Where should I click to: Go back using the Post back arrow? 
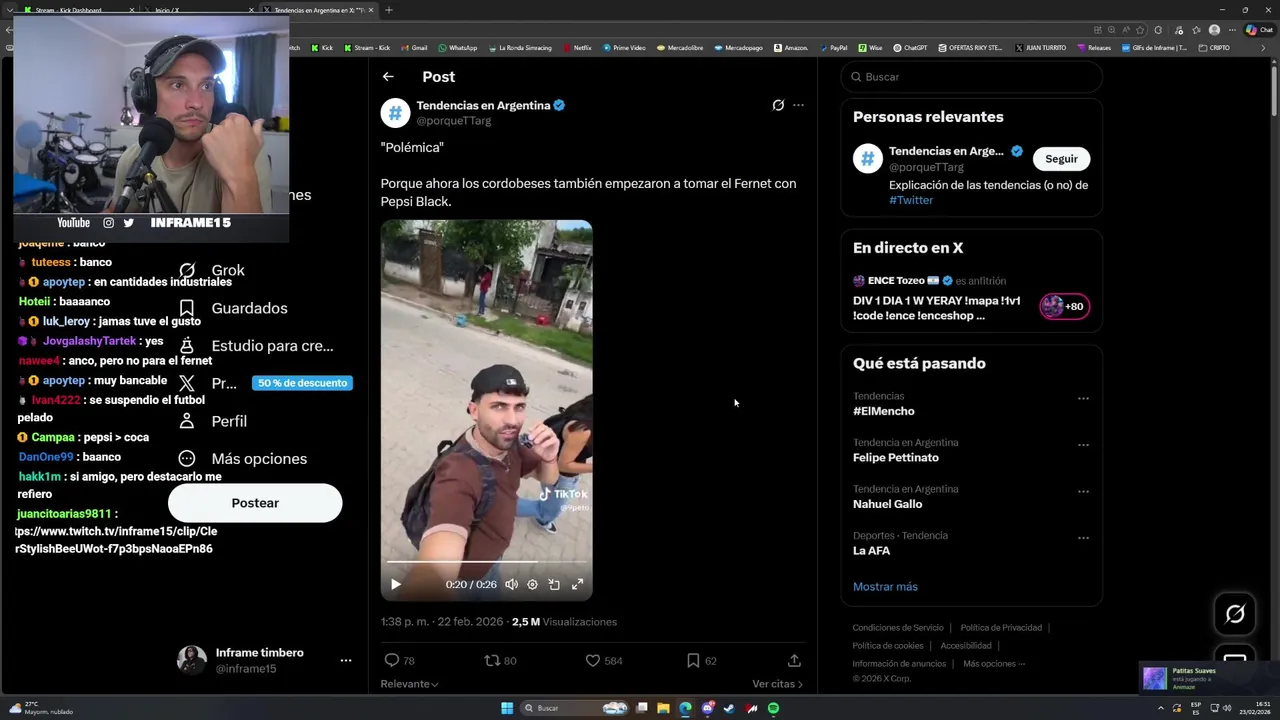(388, 77)
